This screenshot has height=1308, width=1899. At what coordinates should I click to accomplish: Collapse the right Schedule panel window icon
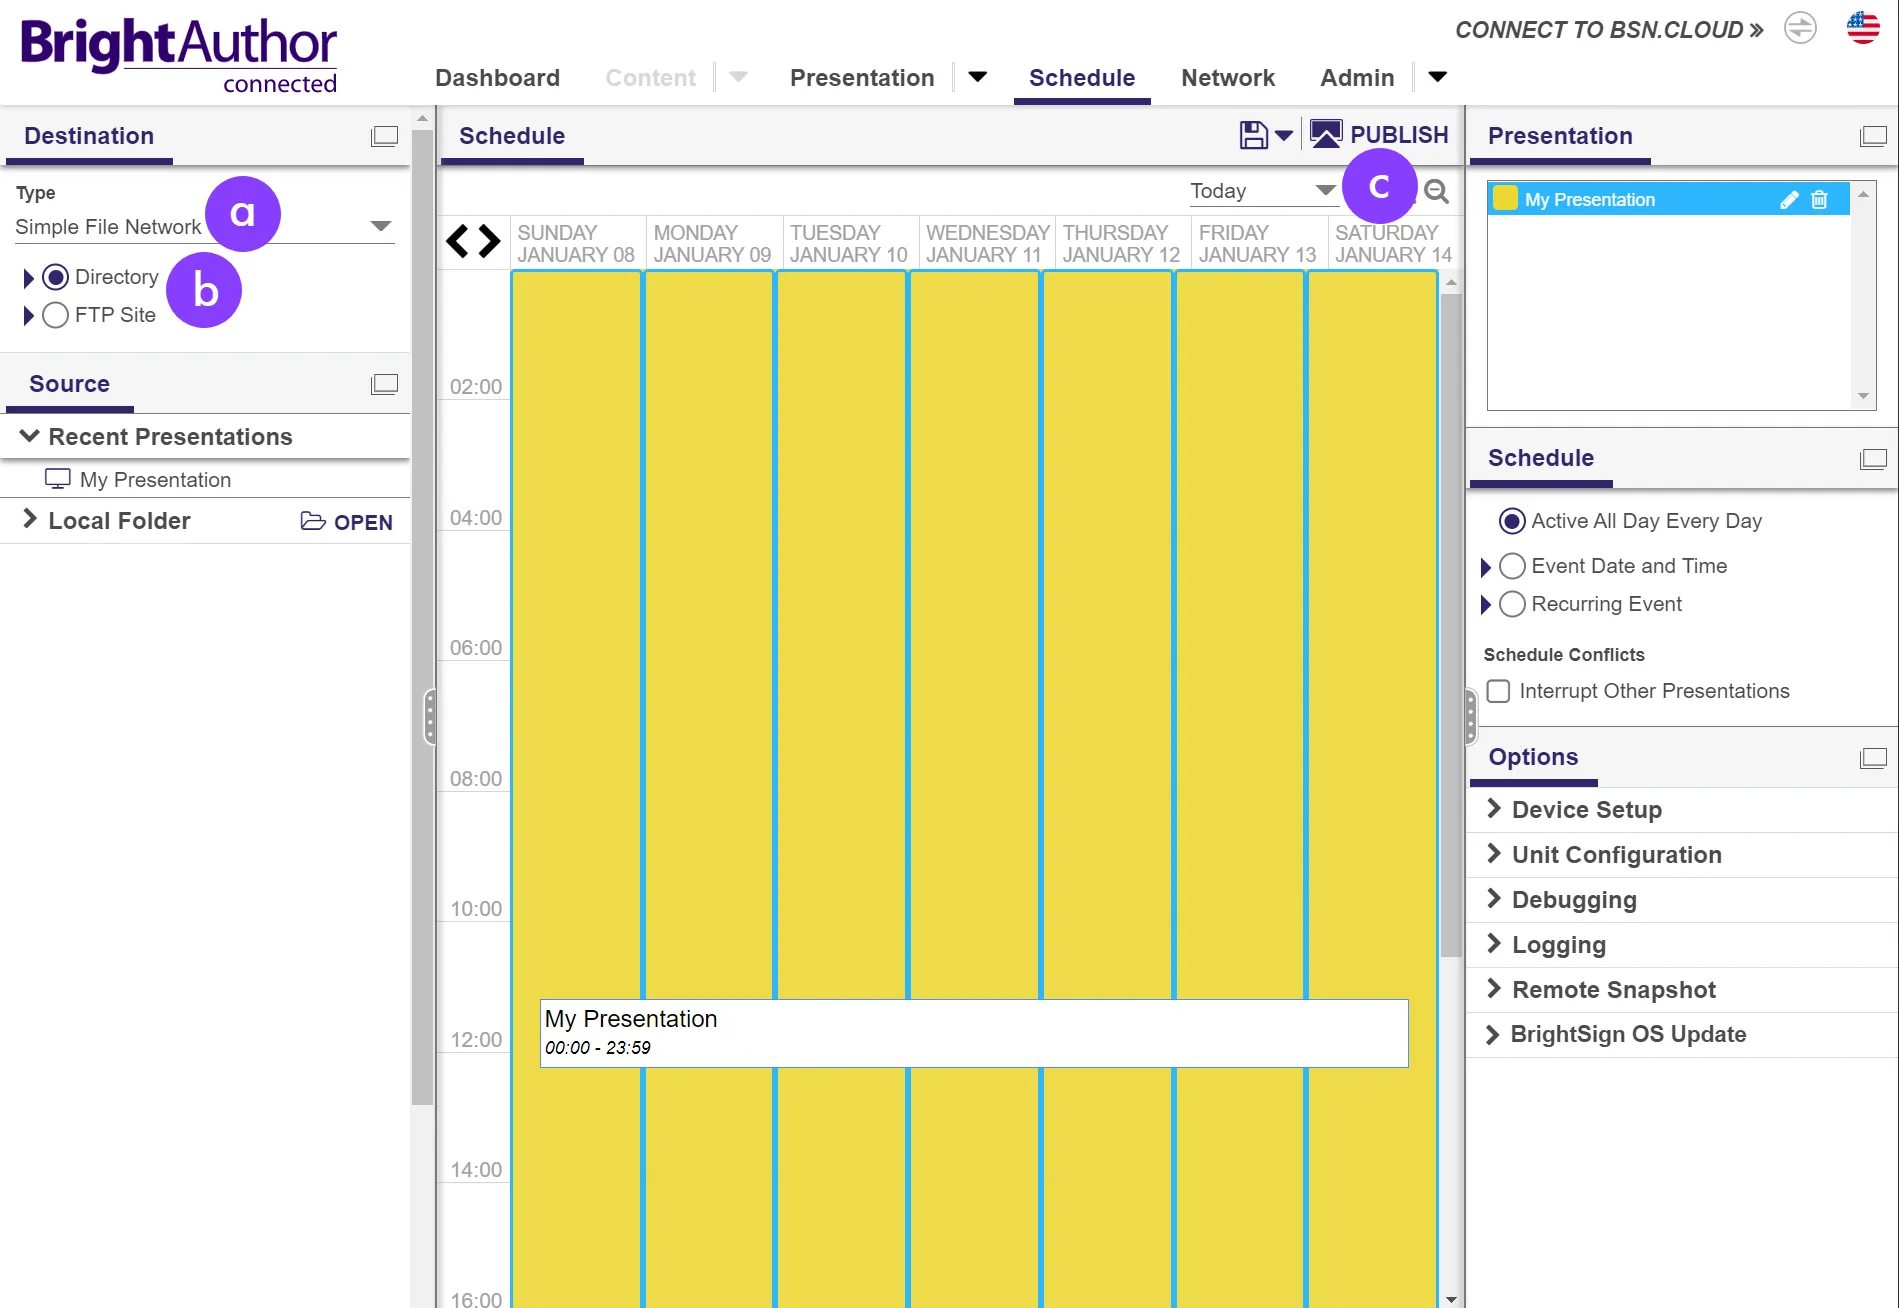(x=1873, y=458)
